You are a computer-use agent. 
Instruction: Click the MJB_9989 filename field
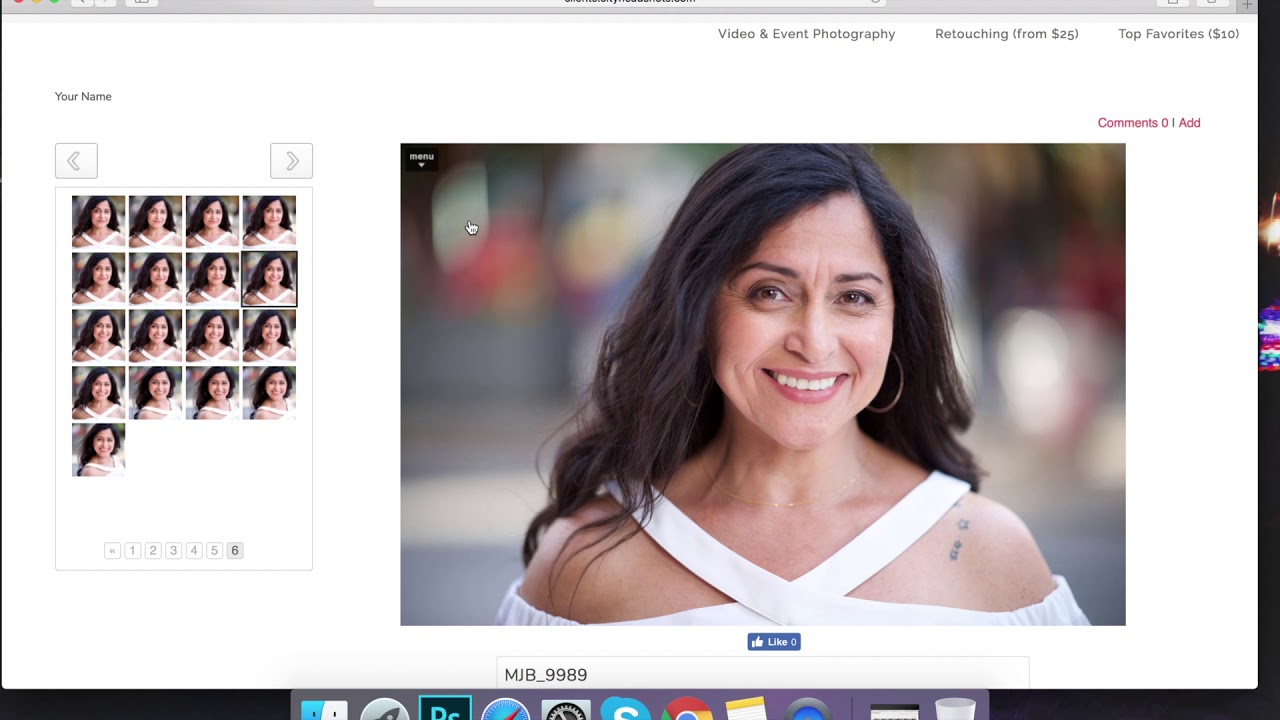tap(762, 674)
